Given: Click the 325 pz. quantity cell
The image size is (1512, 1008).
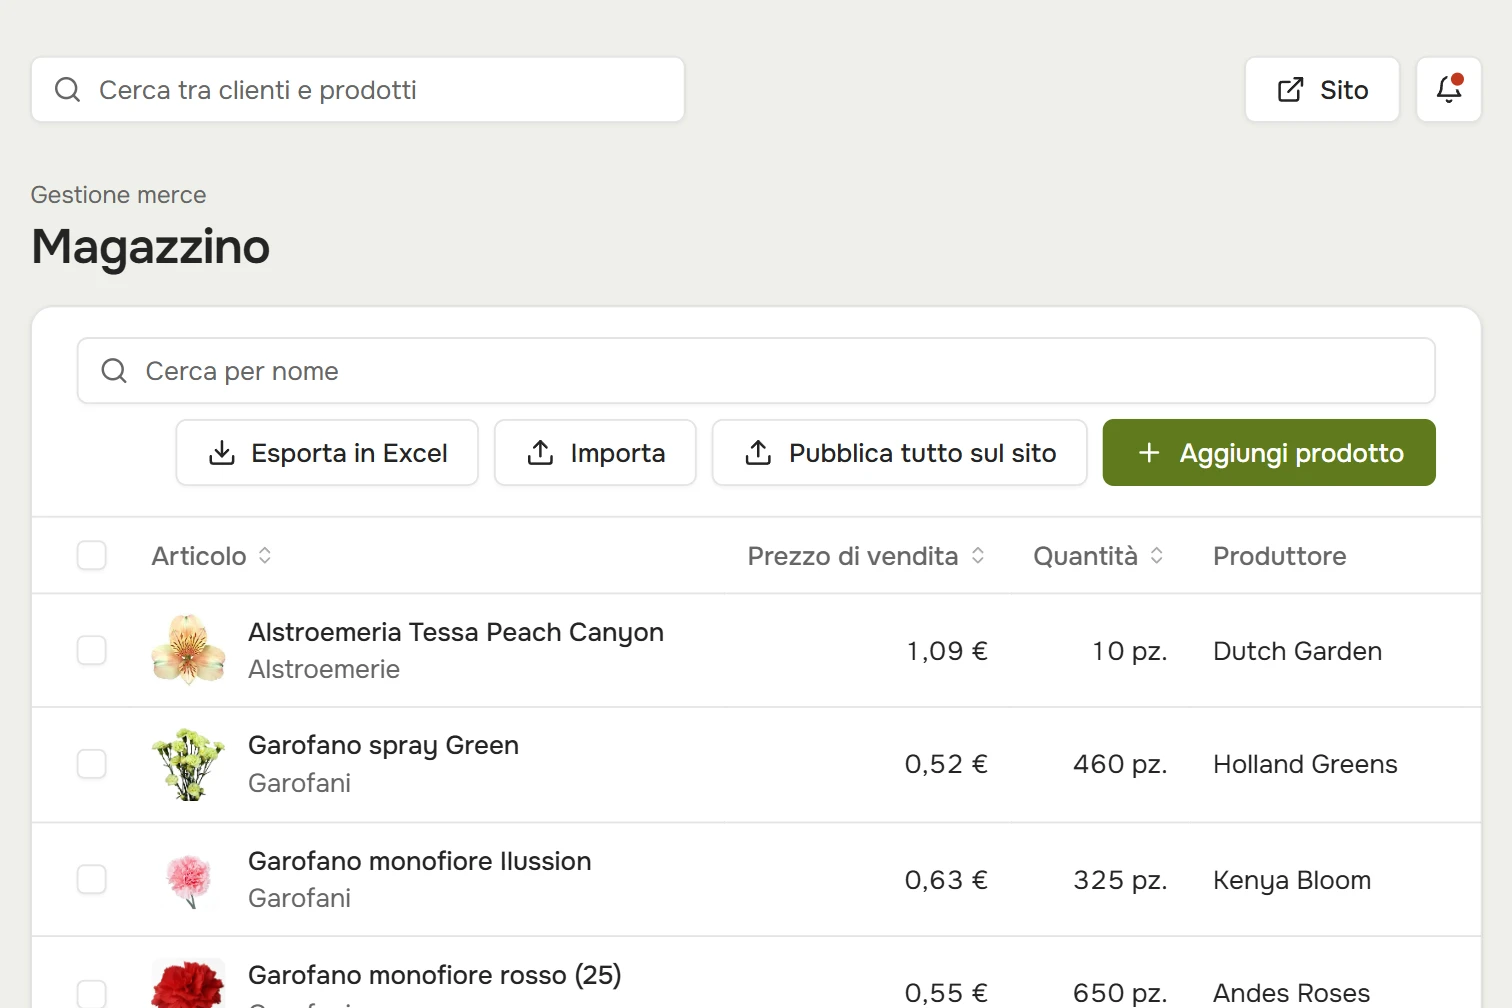Looking at the screenshot, I should tap(1120, 880).
